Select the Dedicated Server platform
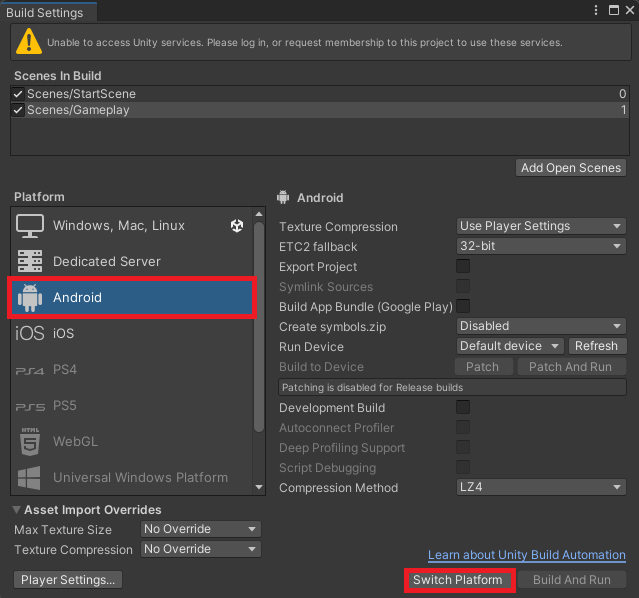This screenshot has height=598, width=639. [x=132, y=262]
